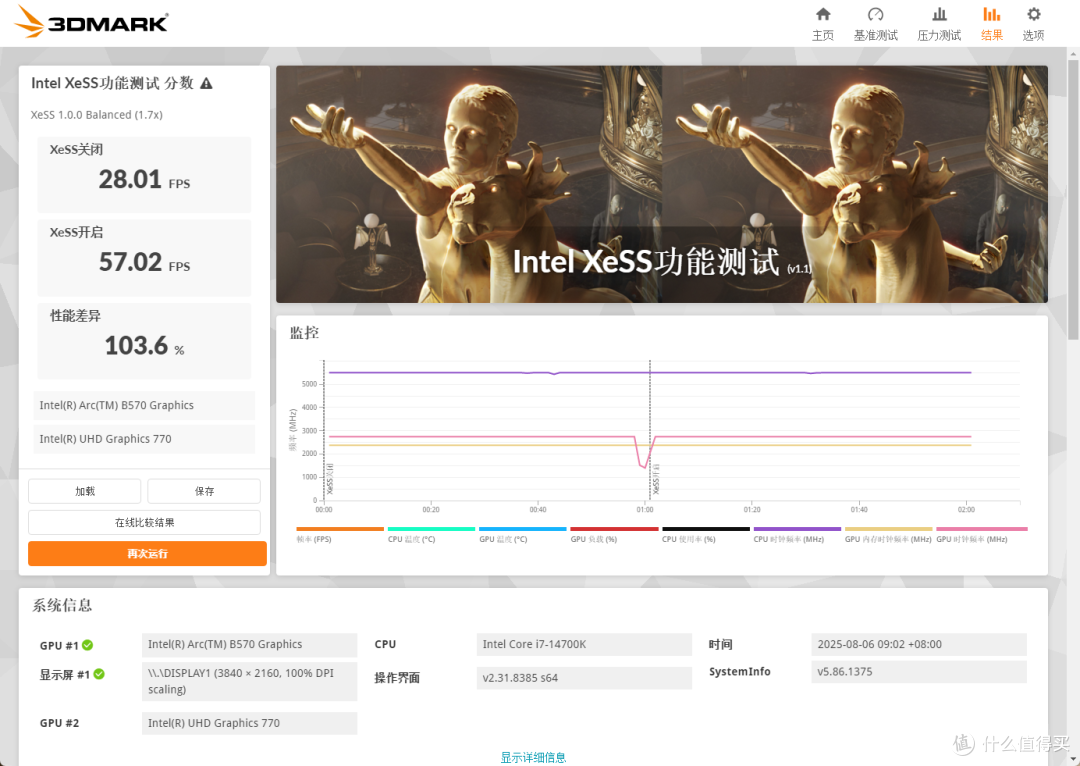Viewport: 1080px width, 766px height.
Task: Click the 系统信息 section heading
Action: coord(62,605)
